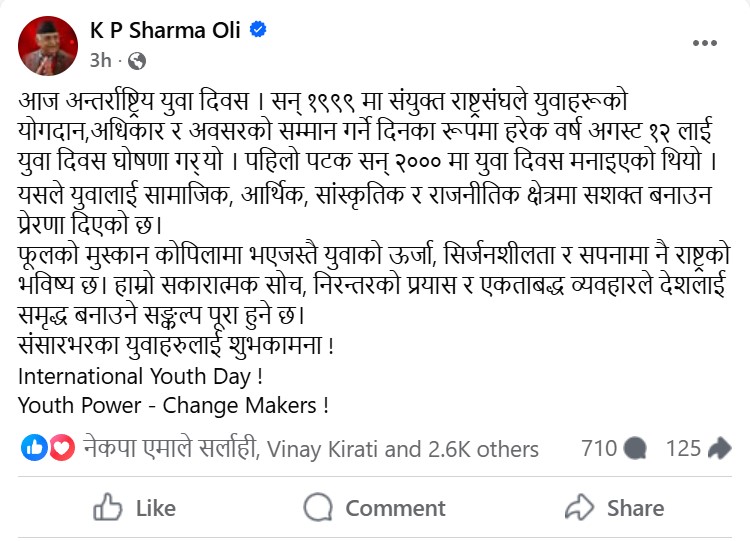Screen dimensions: 750x541
Task: Click the blue verified badge
Action: 258,30
